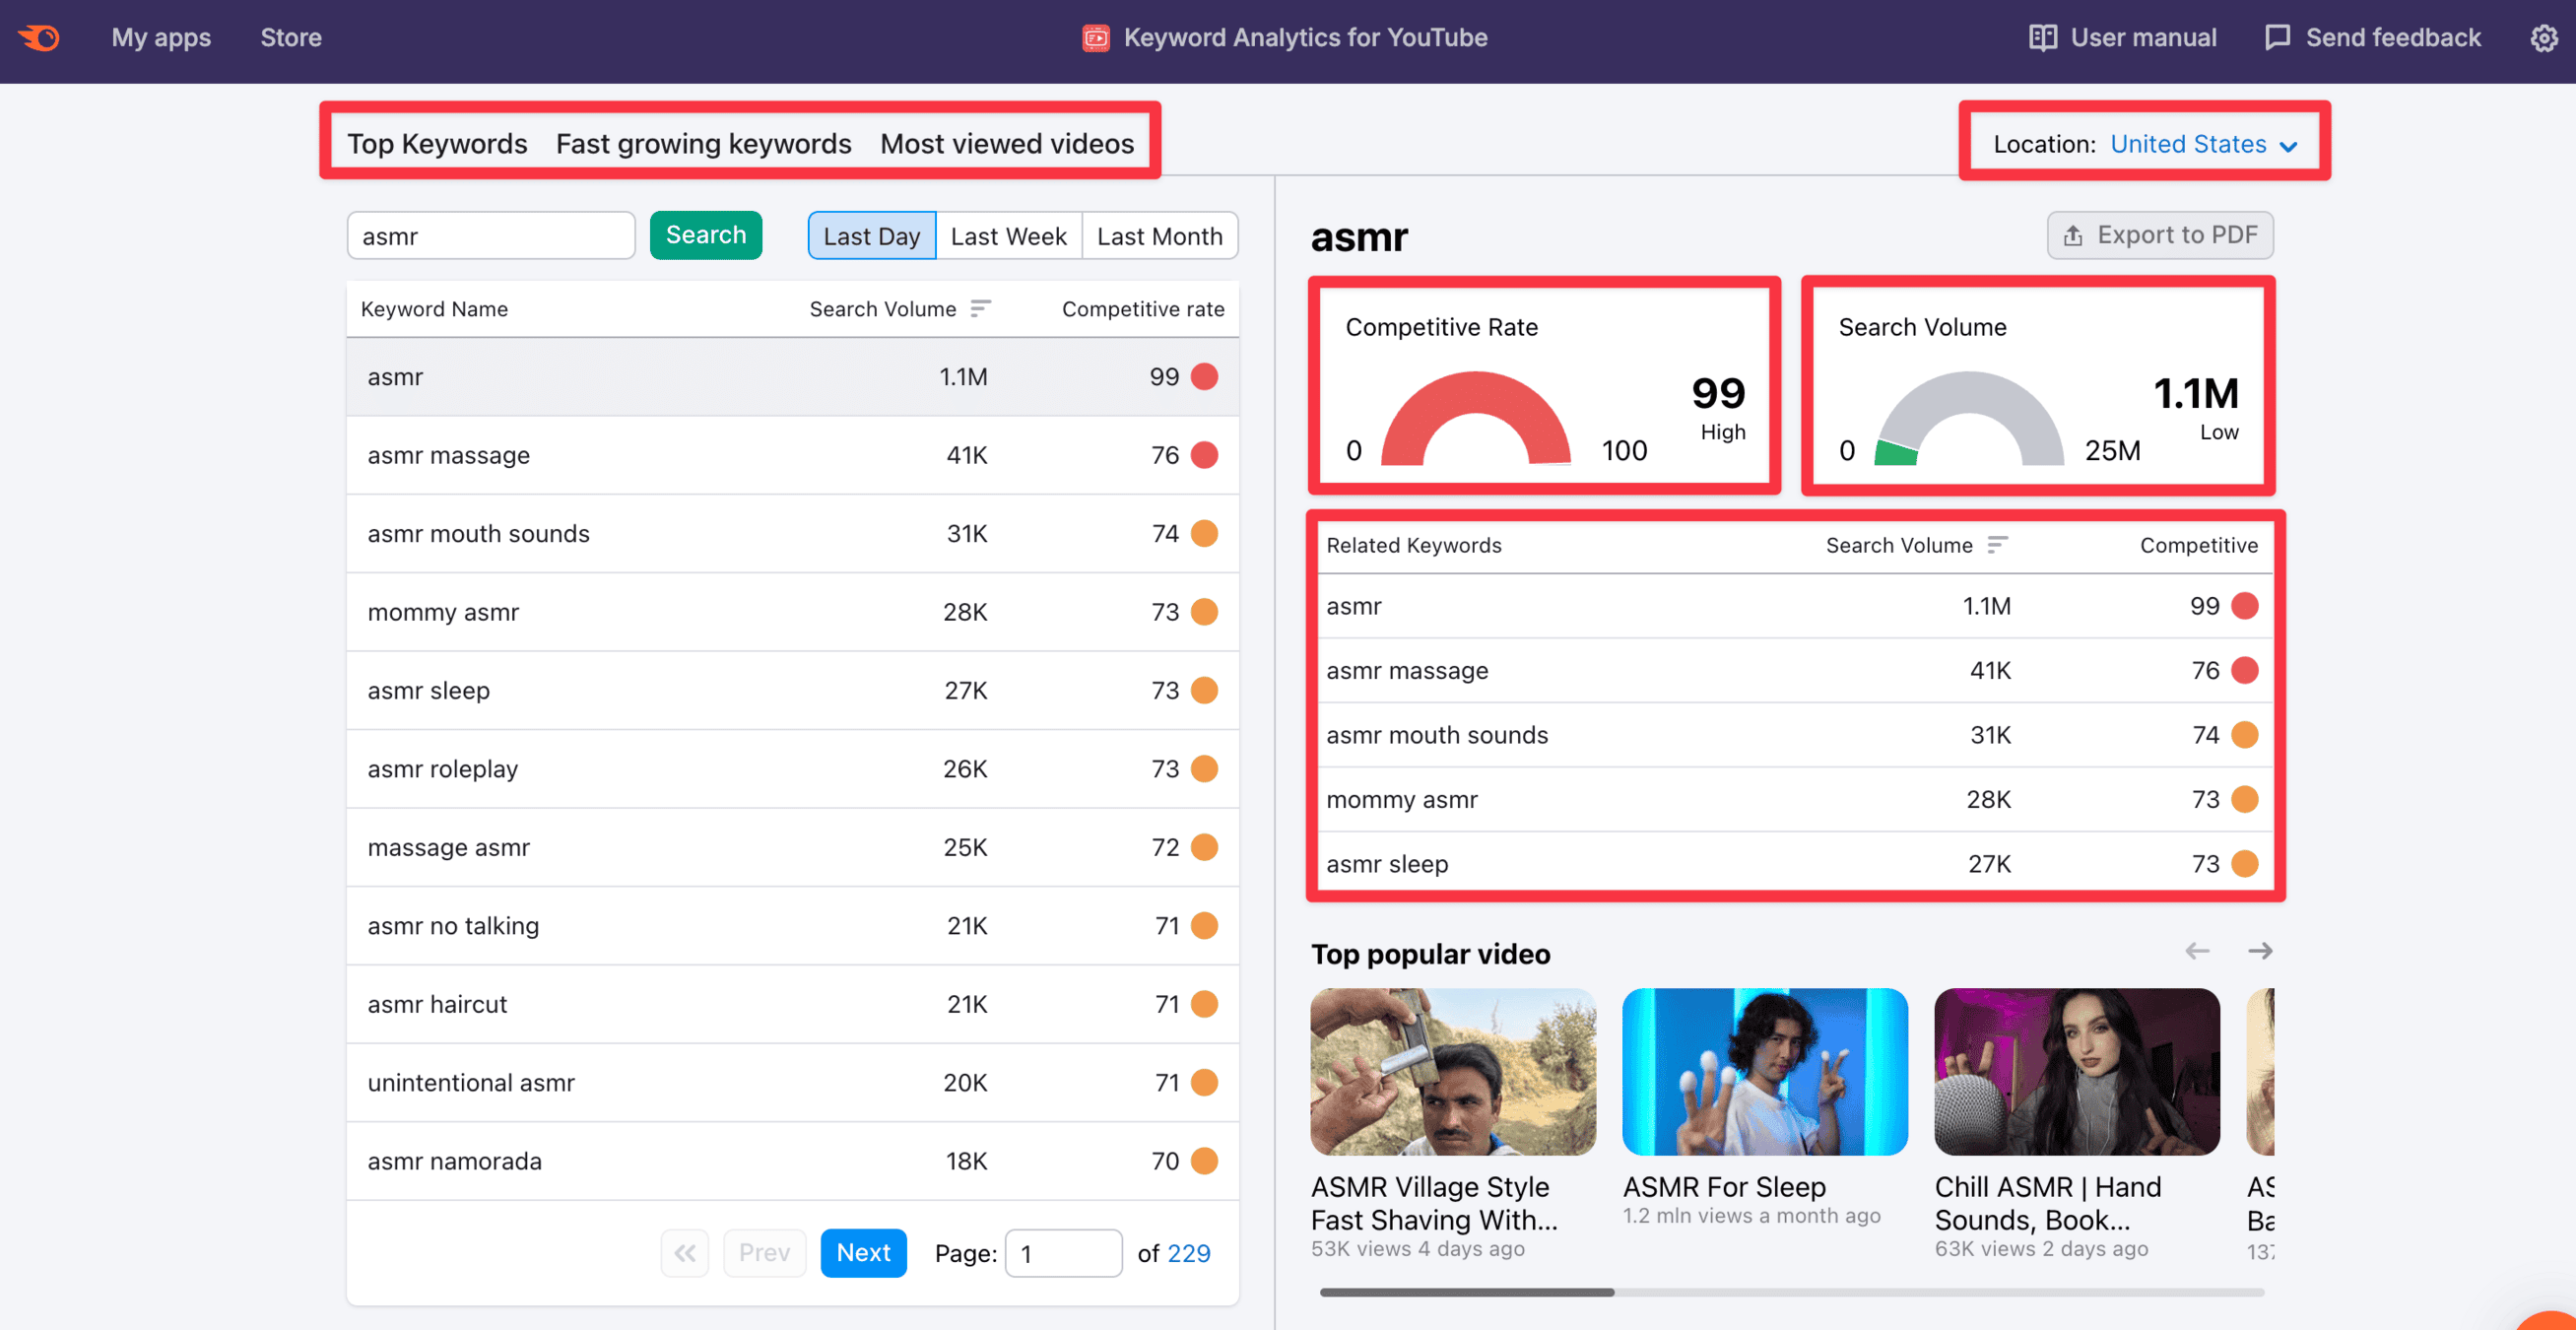This screenshot has height=1330, width=2576.
Task: Click ASMR For Sleep video title
Action: pos(1723,1186)
